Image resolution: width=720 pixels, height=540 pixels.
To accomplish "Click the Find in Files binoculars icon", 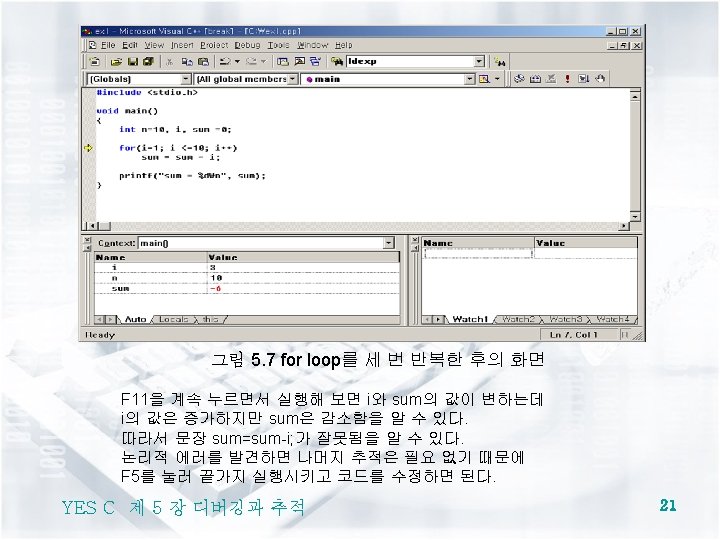I will (x=337, y=62).
